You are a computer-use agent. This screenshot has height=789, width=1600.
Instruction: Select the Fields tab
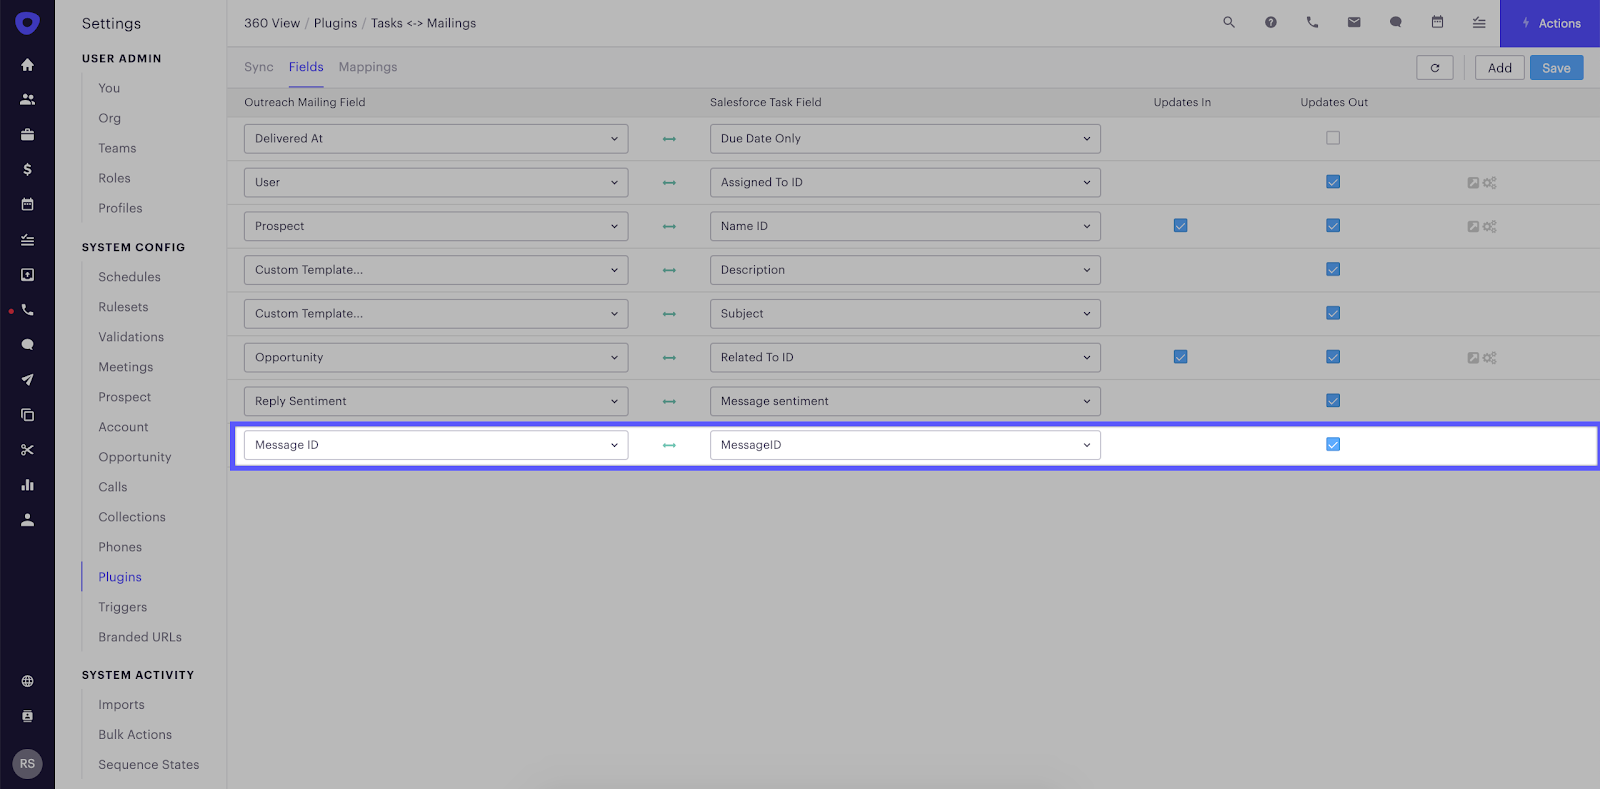[x=306, y=67]
